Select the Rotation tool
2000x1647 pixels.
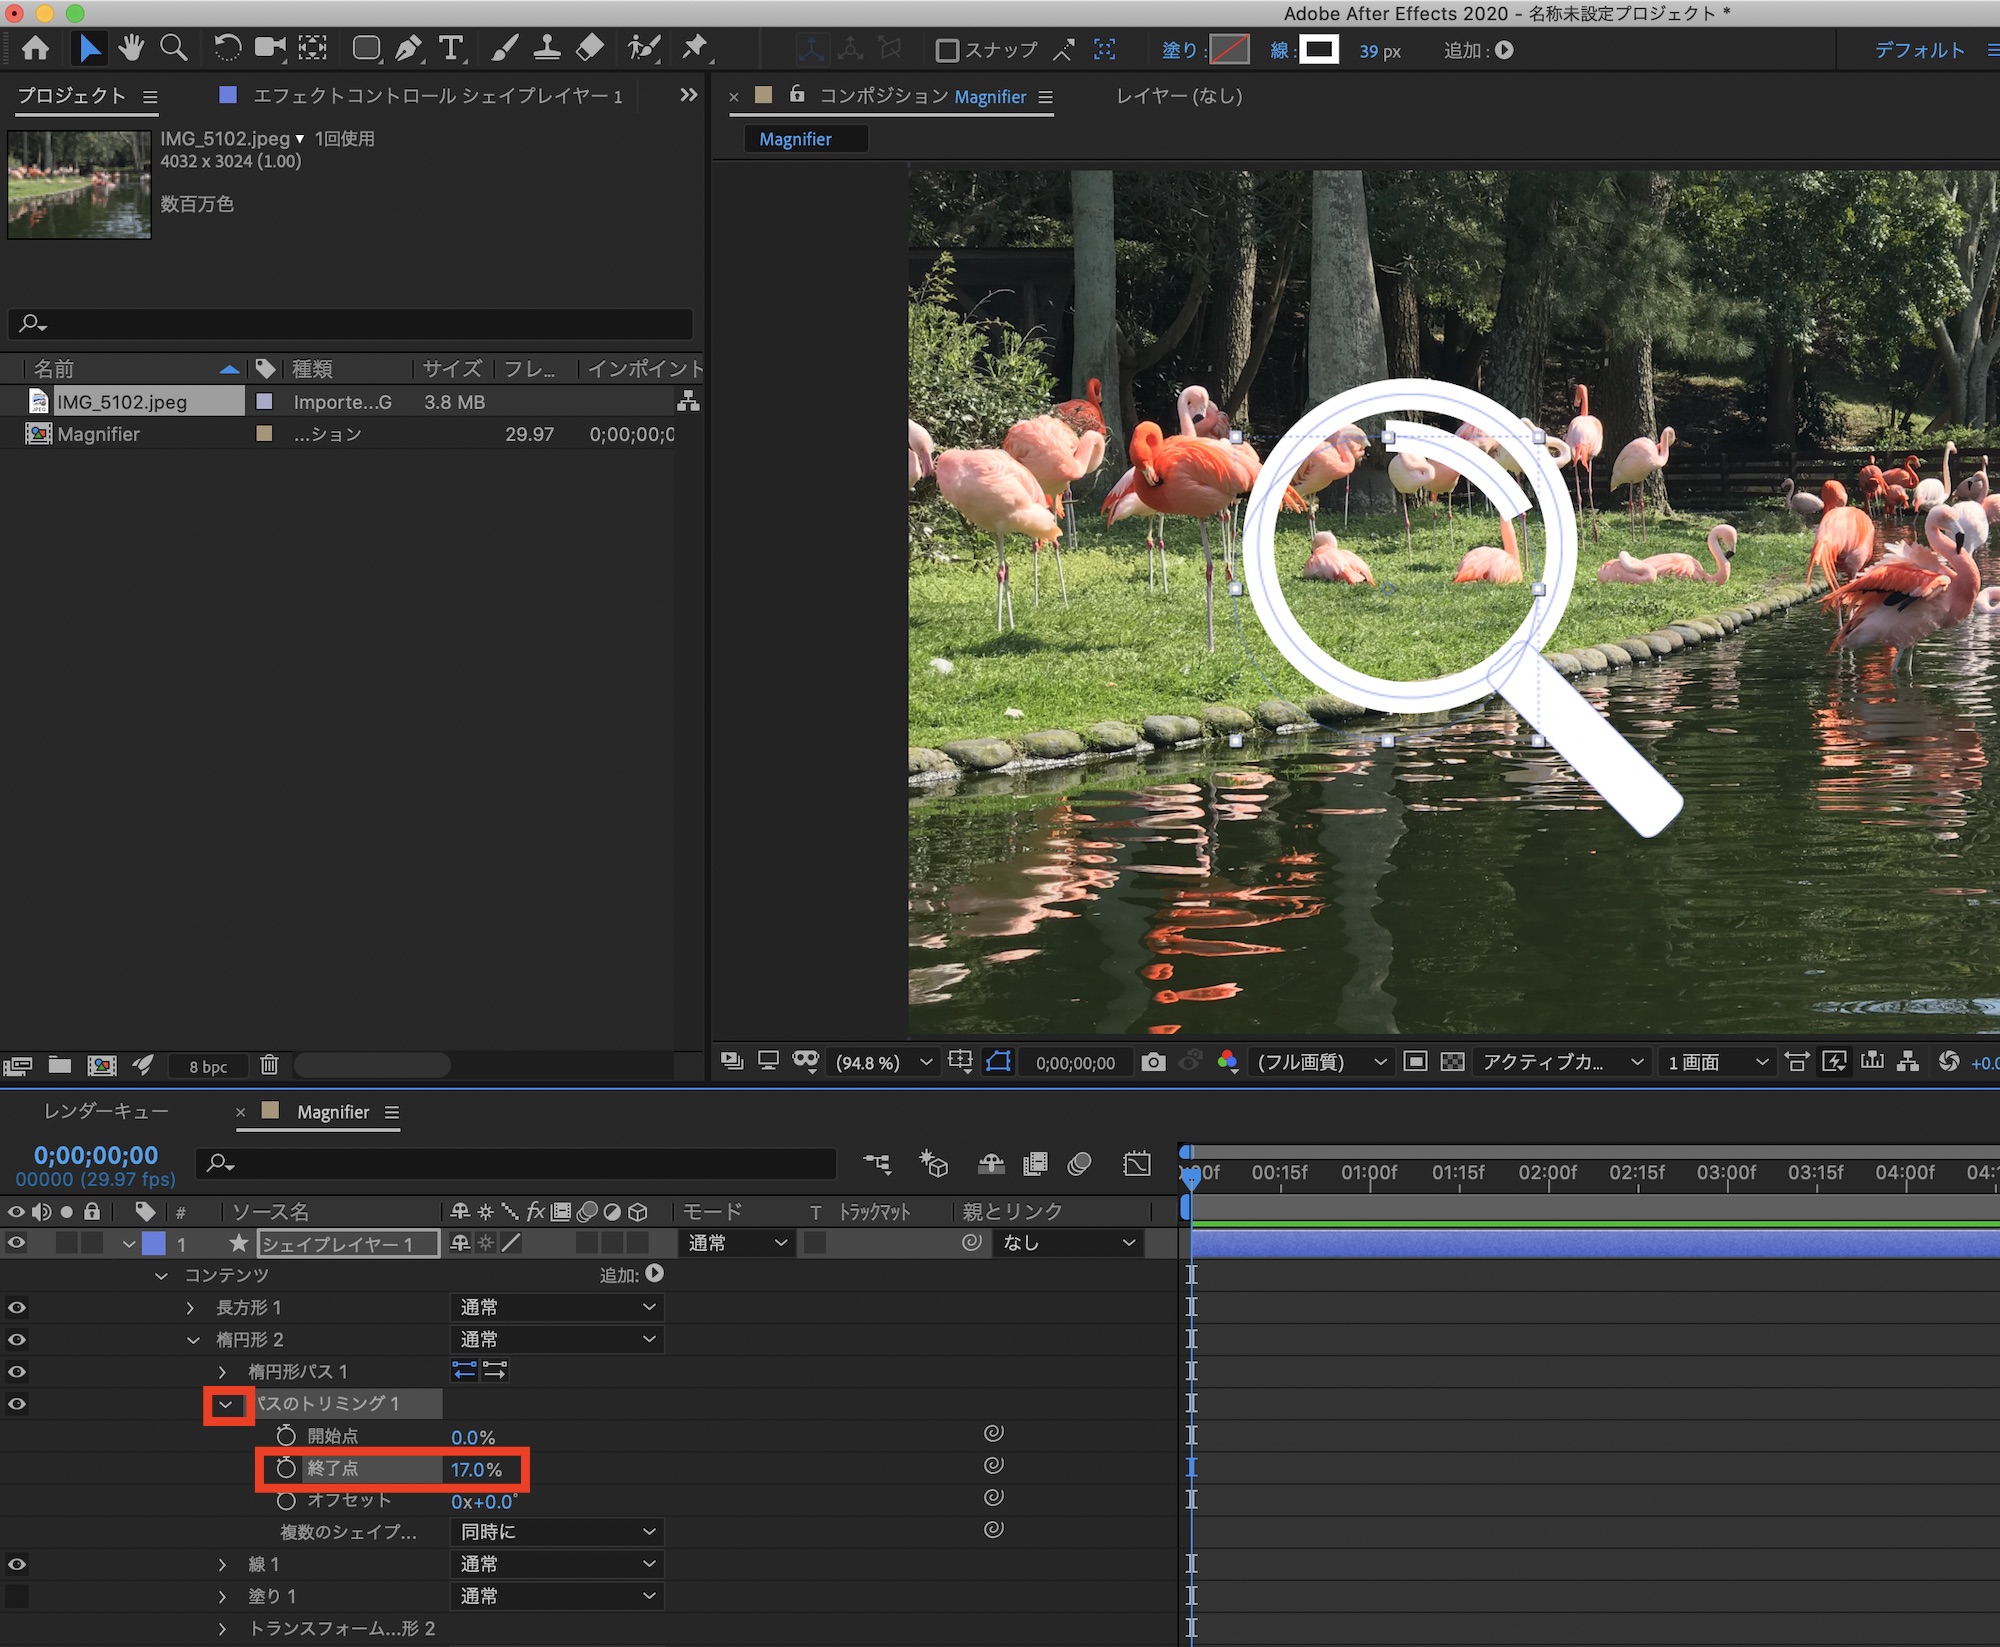[x=227, y=48]
